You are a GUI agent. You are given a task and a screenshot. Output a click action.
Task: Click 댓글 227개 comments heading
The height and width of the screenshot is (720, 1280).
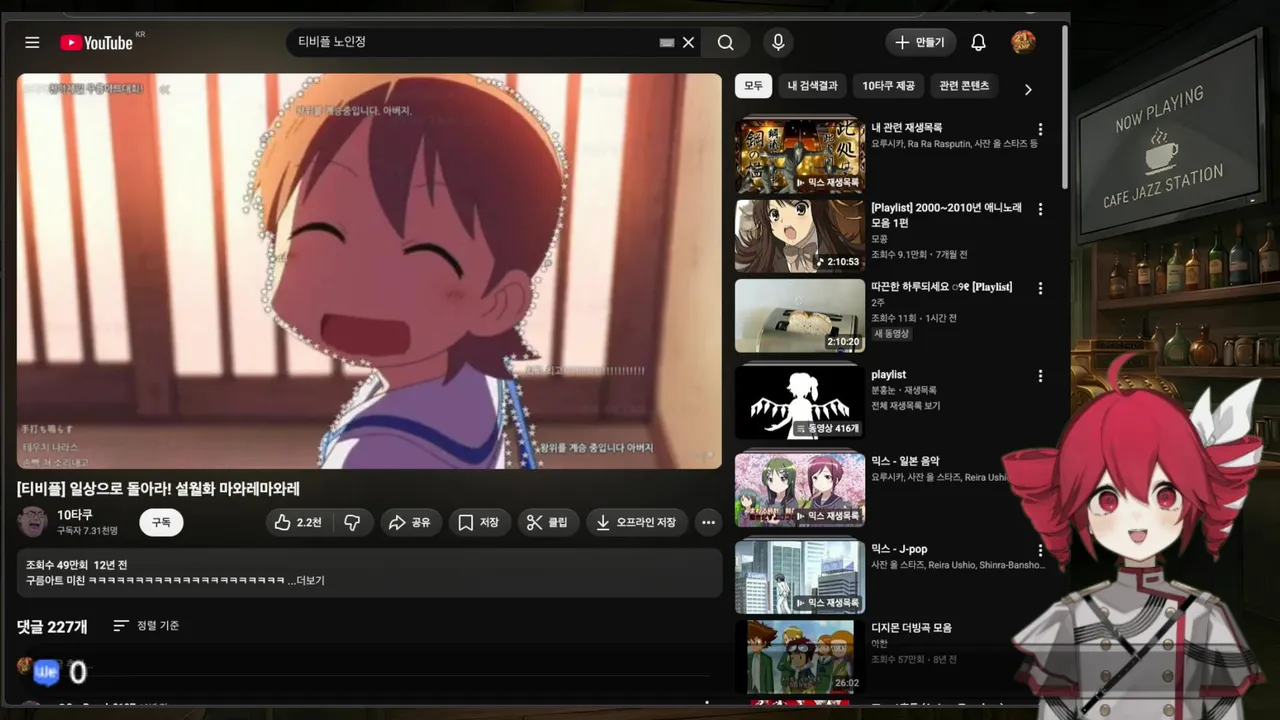pyautogui.click(x=52, y=627)
